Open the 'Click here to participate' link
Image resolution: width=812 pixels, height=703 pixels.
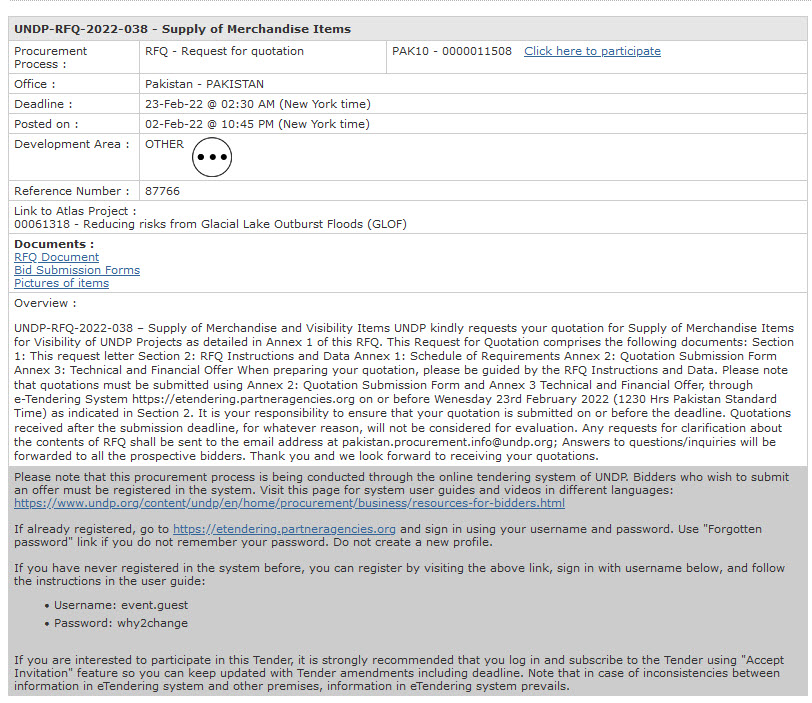592,51
